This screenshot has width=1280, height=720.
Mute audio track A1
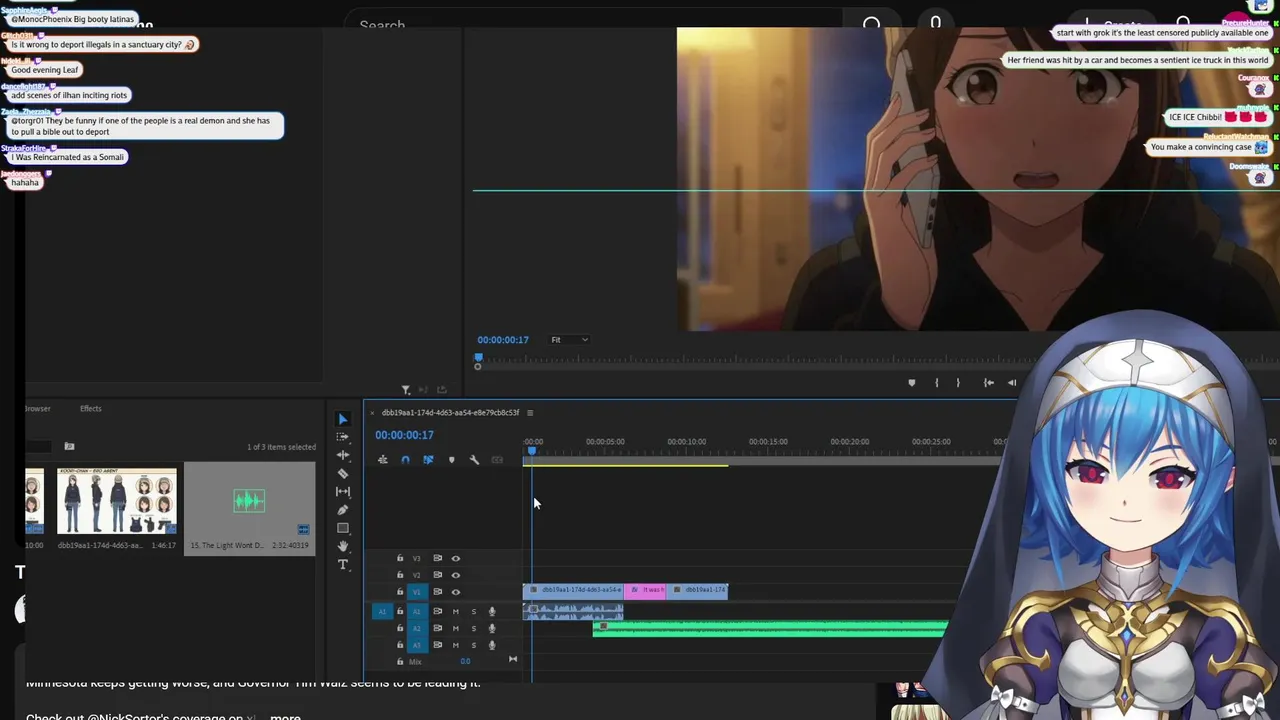pyautogui.click(x=456, y=611)
